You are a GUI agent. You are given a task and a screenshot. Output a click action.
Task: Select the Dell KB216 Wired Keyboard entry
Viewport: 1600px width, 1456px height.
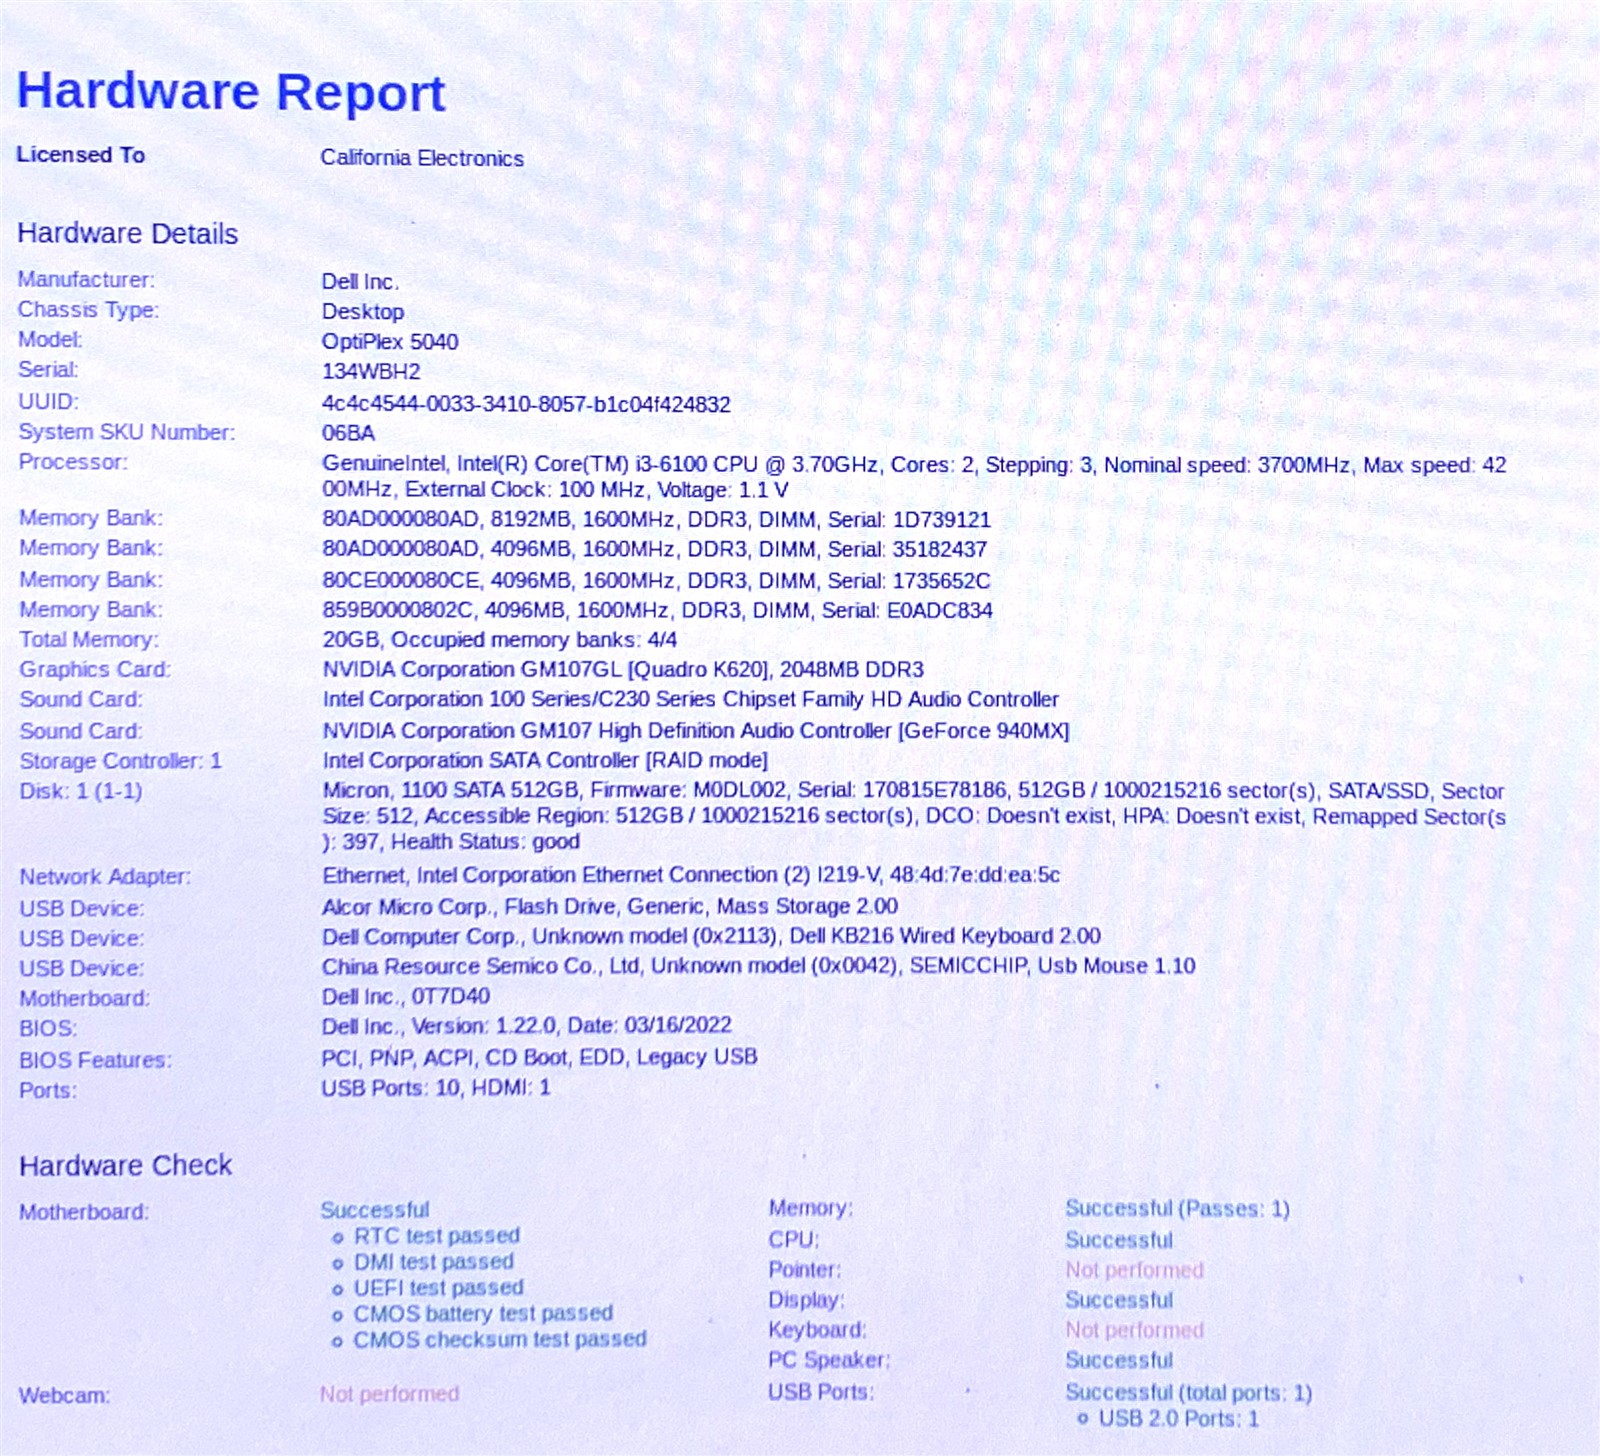(711, 936)
